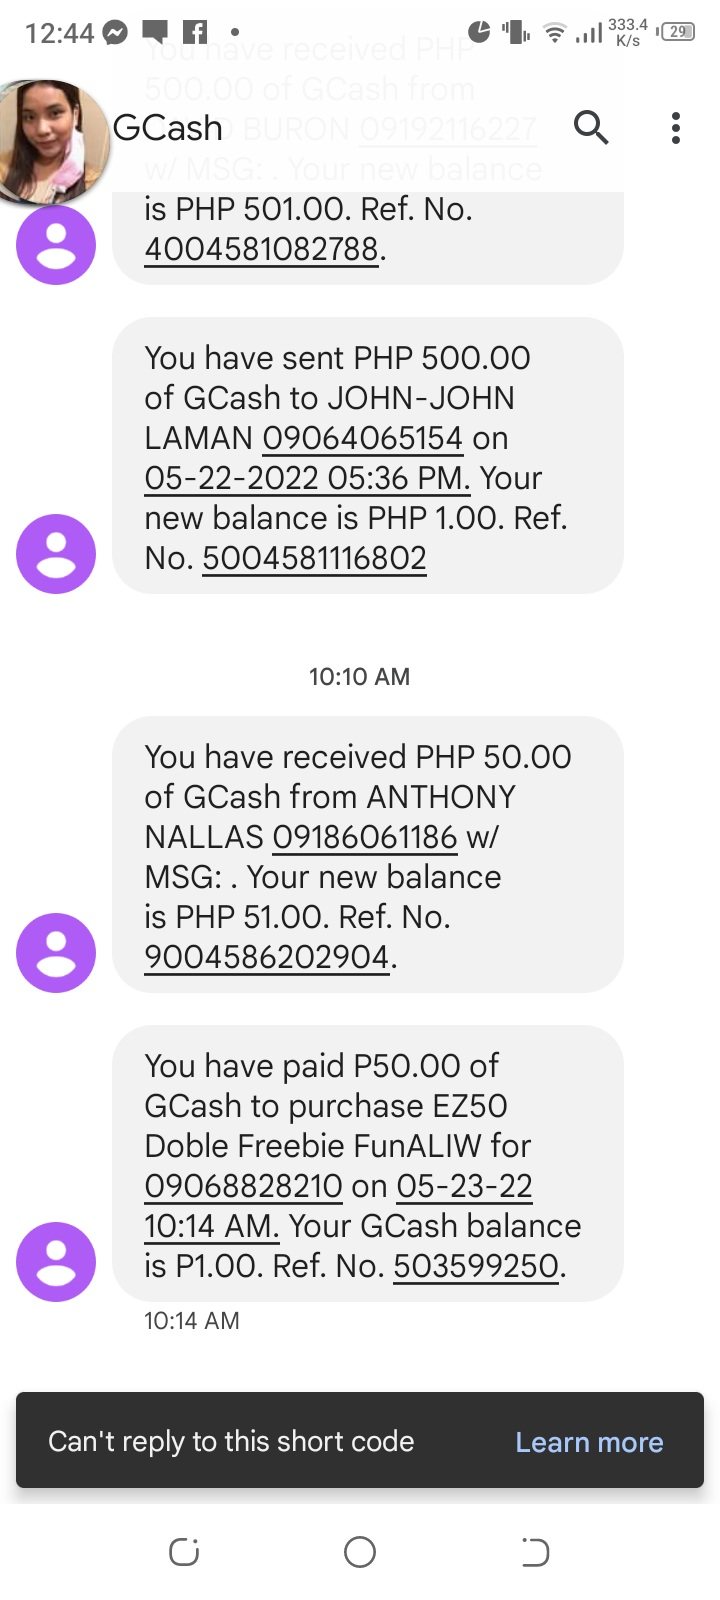
Task: Tap reference number 9004586202904
Action: [266, 957]
